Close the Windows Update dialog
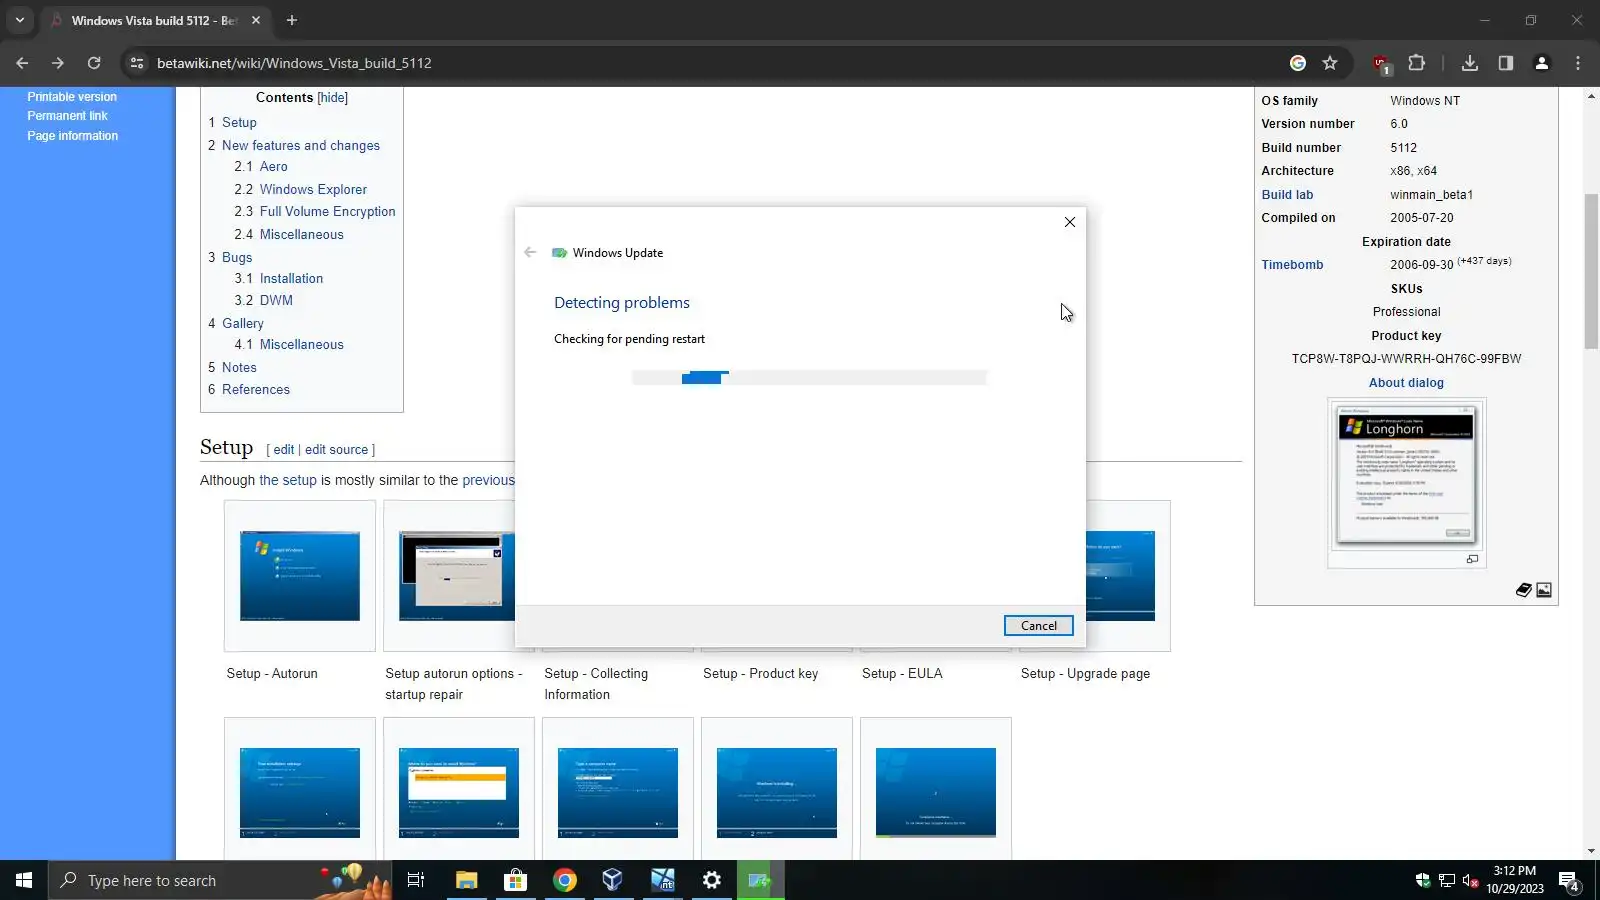 point(1070,222)
